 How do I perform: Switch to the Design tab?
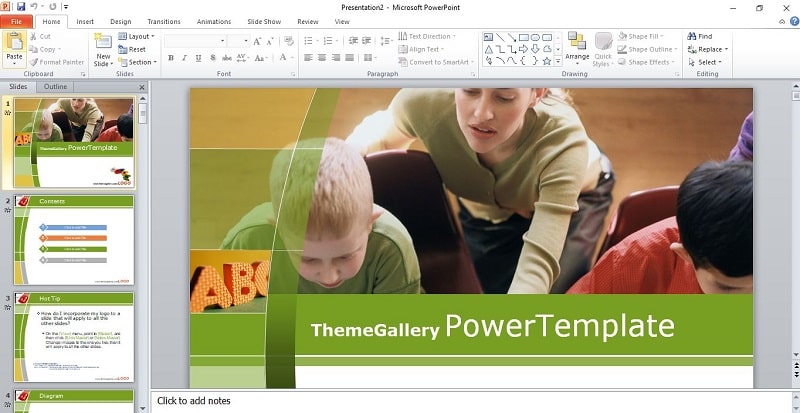(x=120, y=21)
